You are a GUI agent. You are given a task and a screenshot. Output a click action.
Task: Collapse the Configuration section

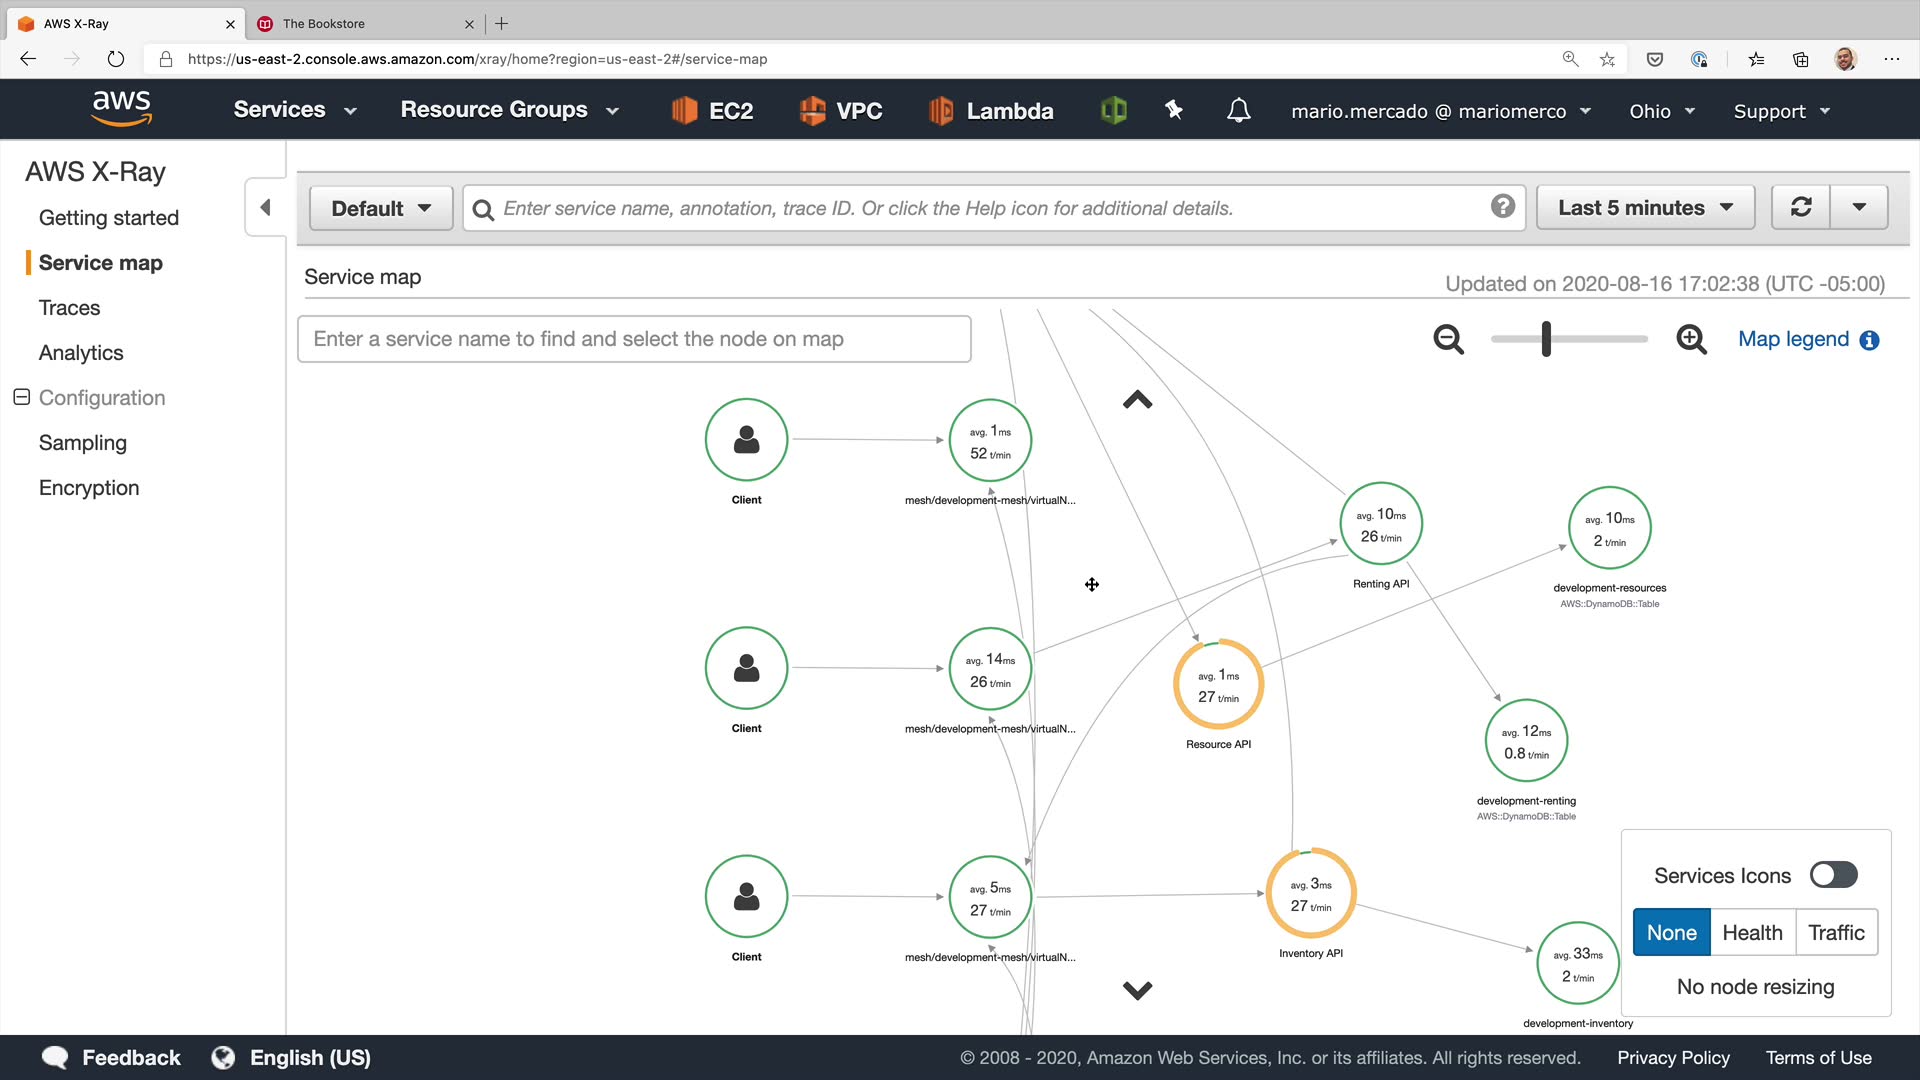(x=22, y=397)
